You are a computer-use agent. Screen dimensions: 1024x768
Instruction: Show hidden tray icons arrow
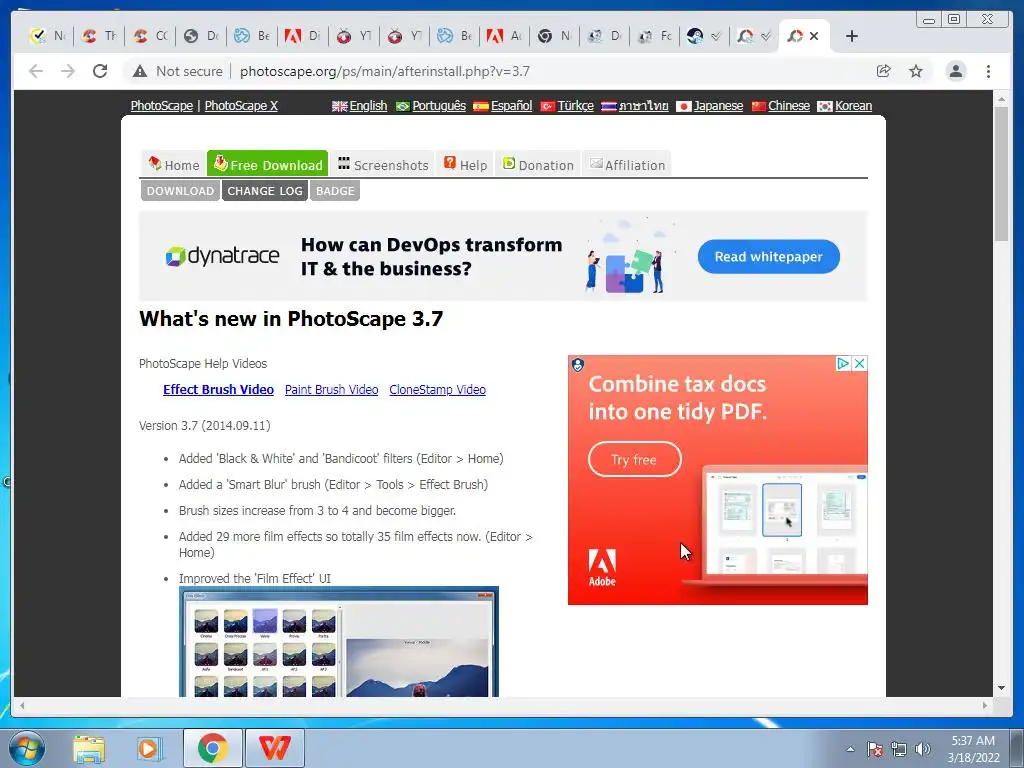(x=850, y=749)
